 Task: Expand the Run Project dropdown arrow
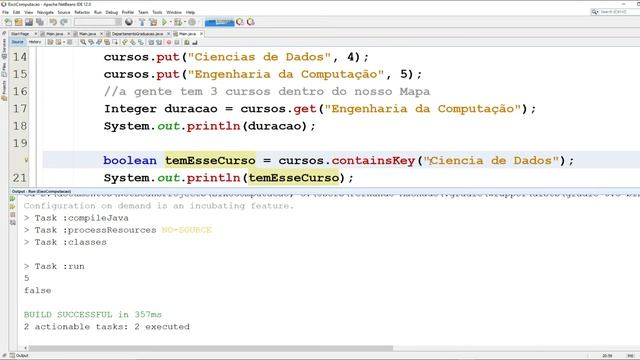pyautogui.click(x=170, y=22)
